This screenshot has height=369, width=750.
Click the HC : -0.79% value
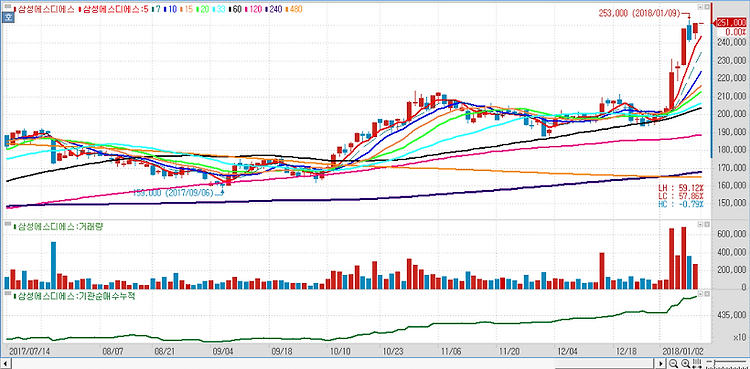pyautogui.click(x=681, y=204)
